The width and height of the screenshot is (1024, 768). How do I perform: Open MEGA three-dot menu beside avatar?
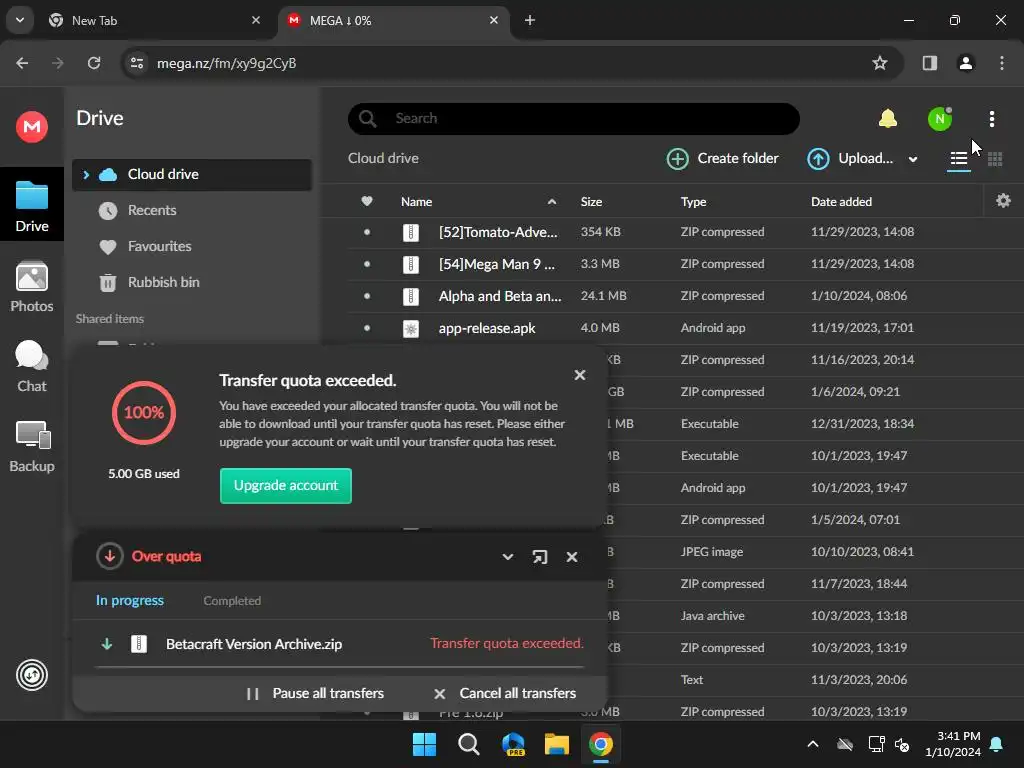click(x=992, y=118)
